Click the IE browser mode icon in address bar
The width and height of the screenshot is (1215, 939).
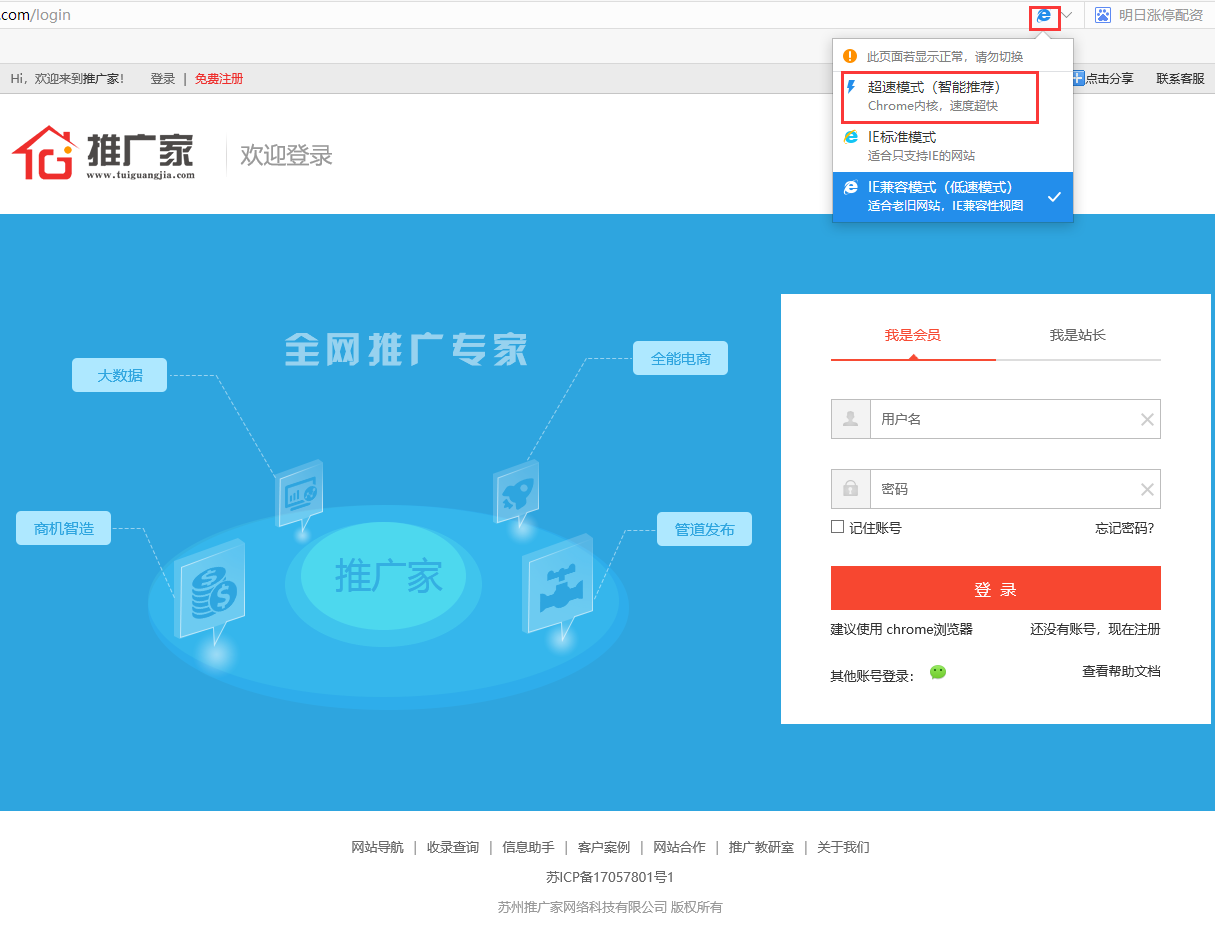coord(1044,15)
